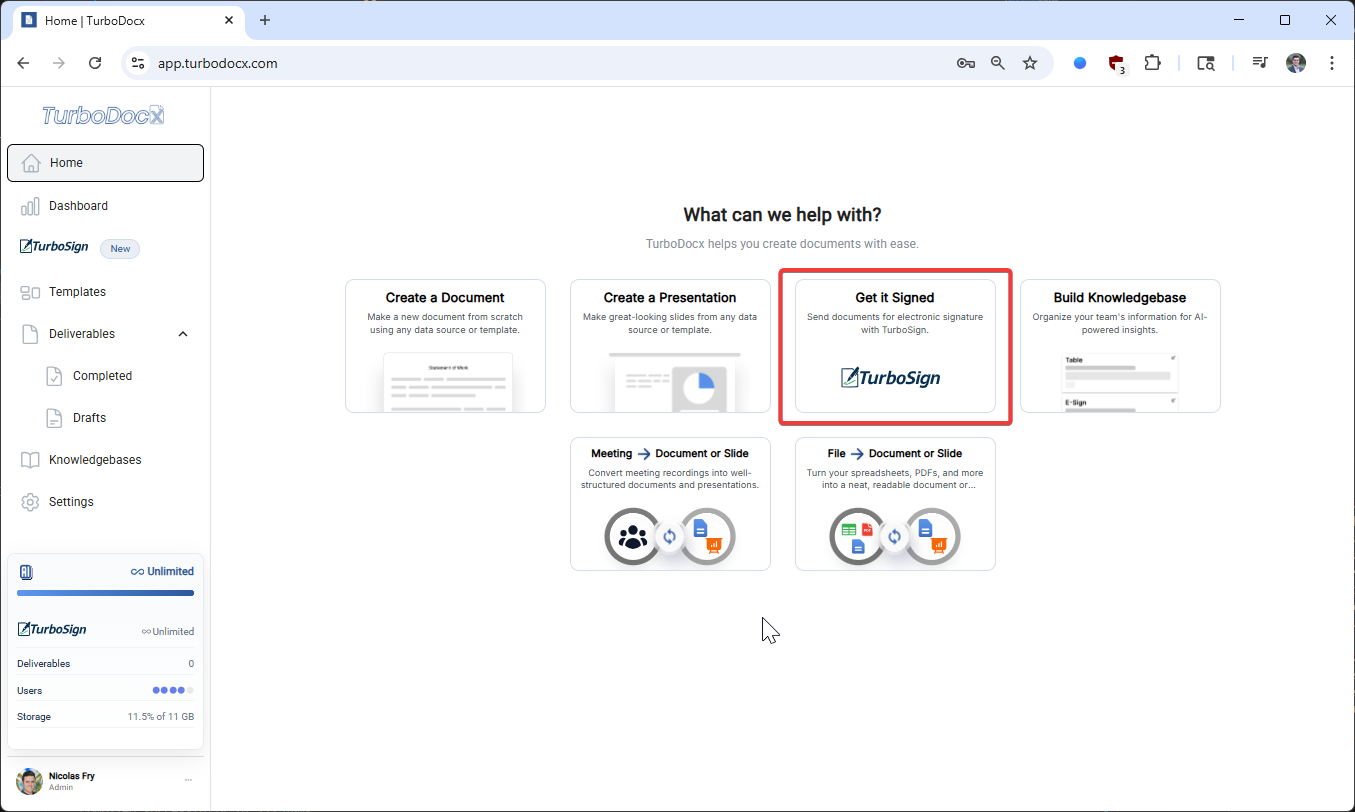Click the slide preview thumbnail in Create a Presentation

(675, 382)
